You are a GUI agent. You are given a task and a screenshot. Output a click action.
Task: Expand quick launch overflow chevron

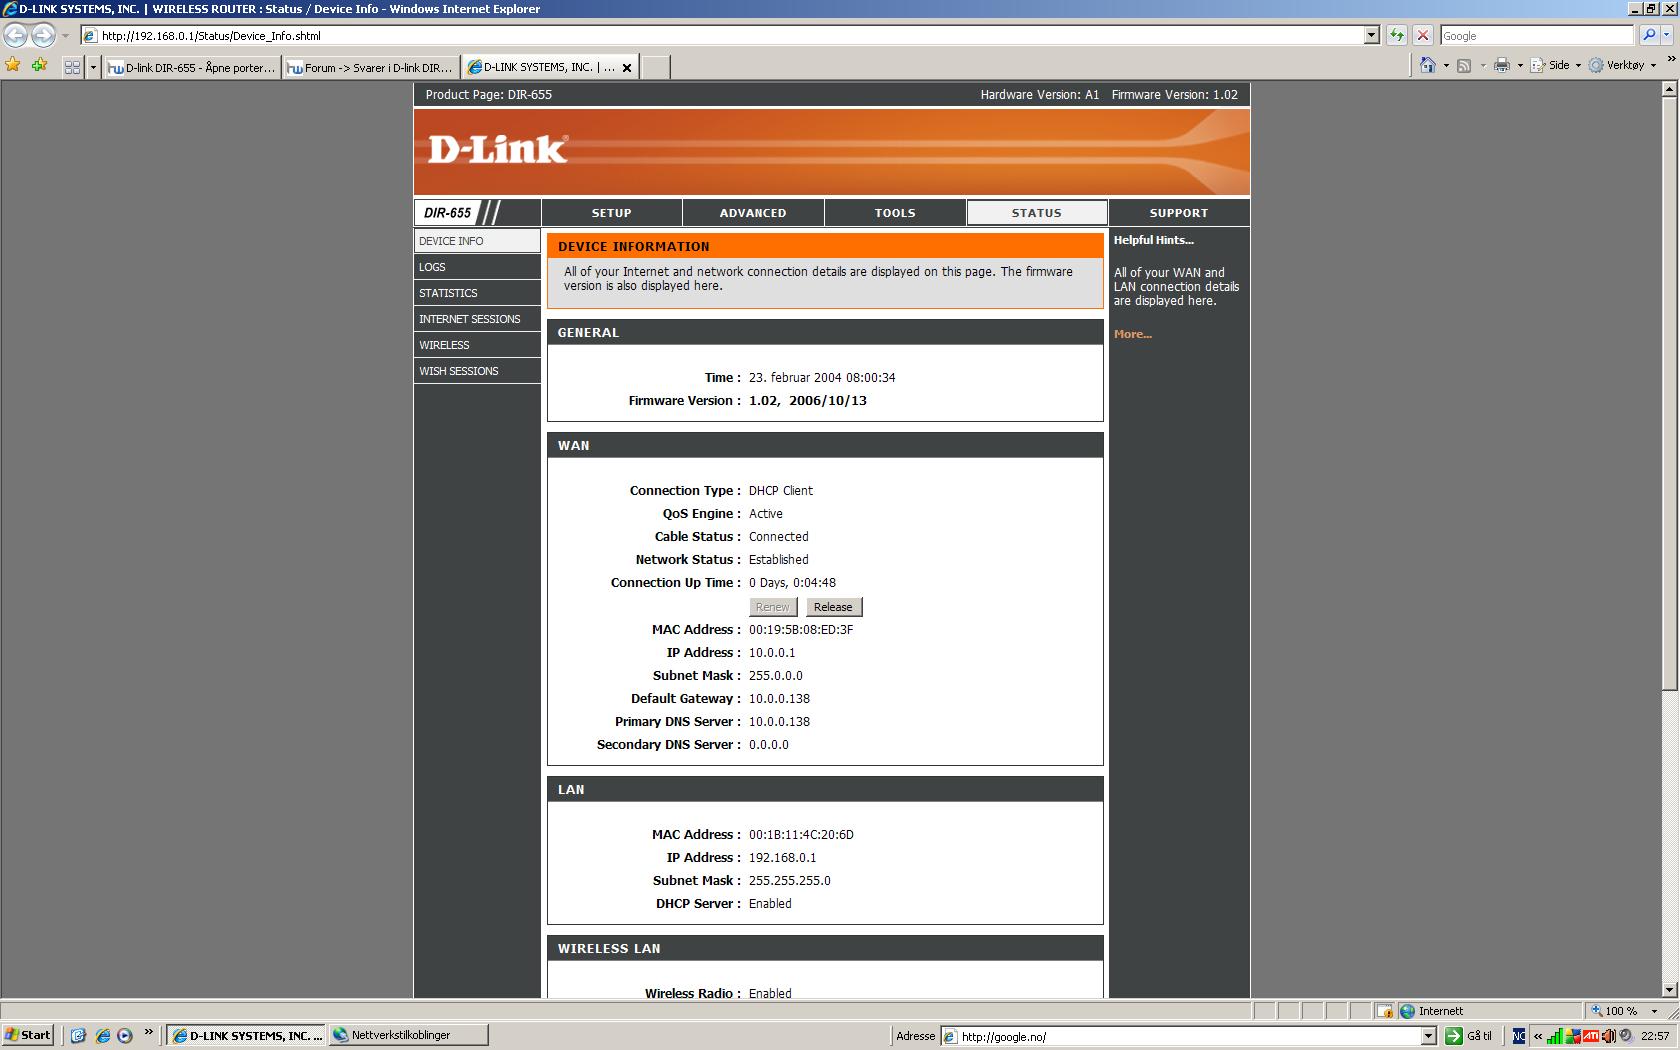coord(149,1033)
